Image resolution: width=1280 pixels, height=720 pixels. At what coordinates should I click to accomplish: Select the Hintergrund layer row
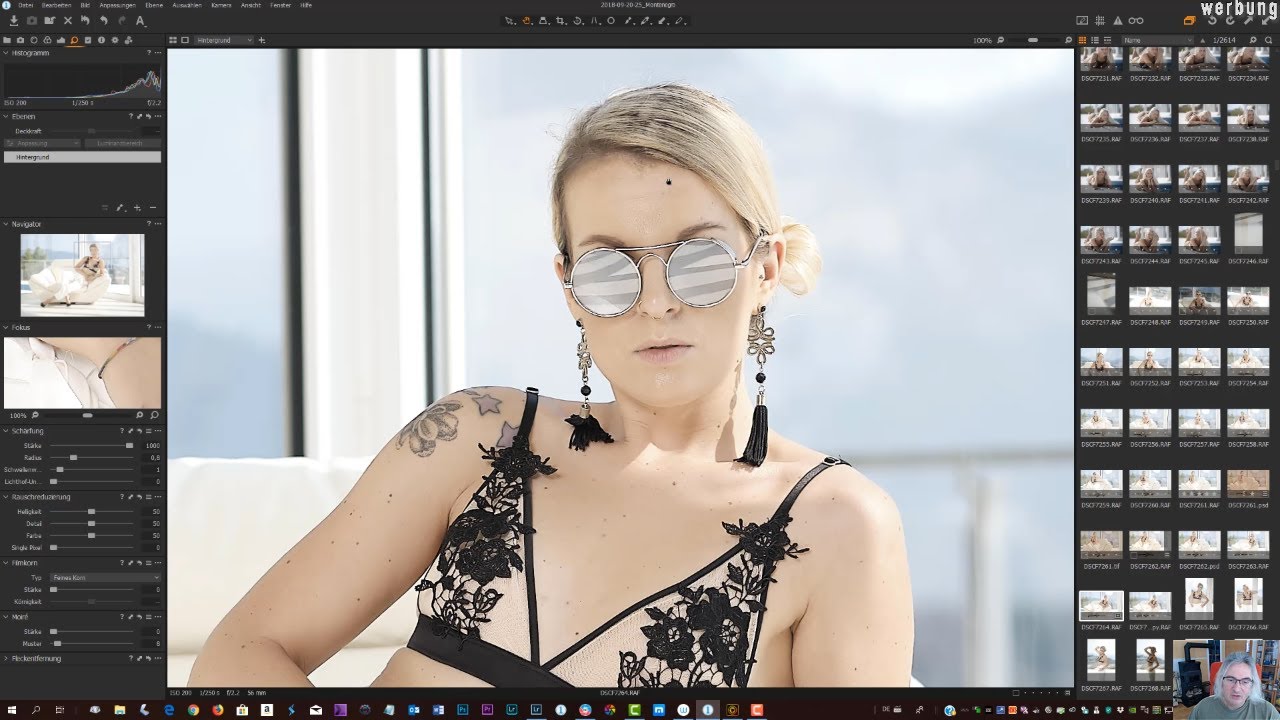[x=82, y=157]
